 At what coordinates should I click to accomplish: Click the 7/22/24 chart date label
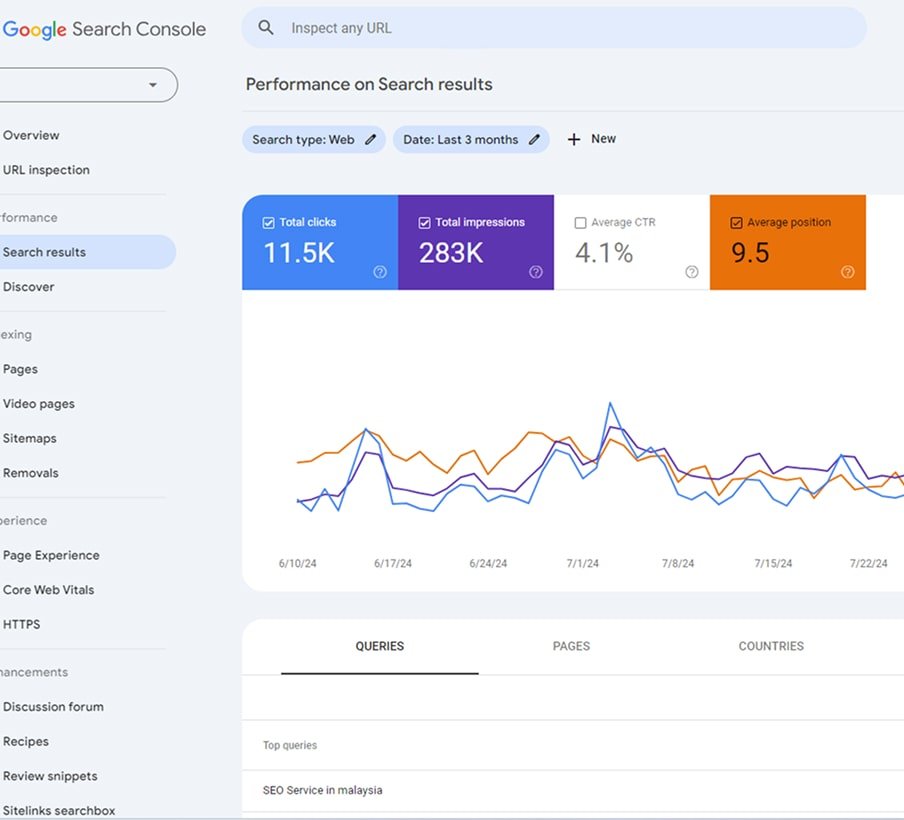click(868, 563)
